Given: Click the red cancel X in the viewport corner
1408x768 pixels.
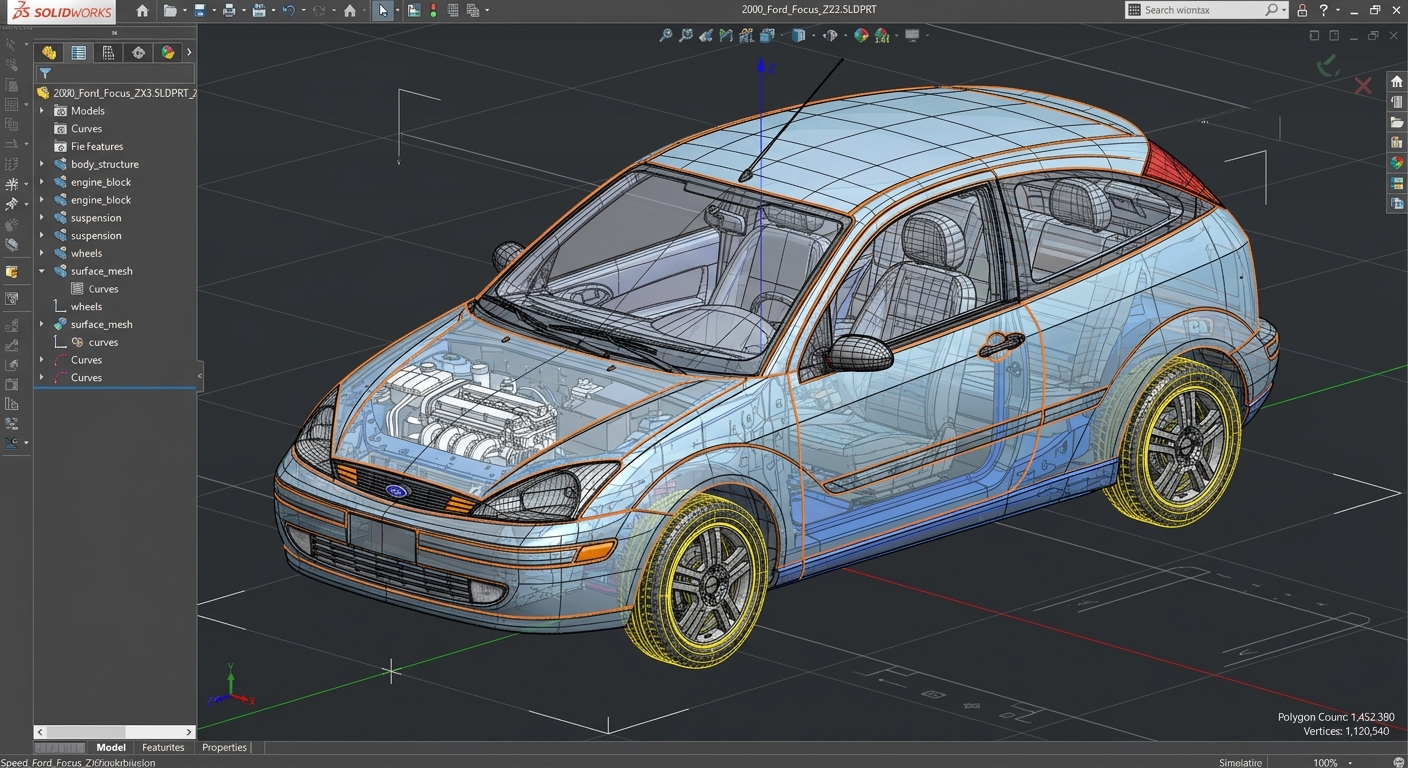Looking at the screenshot, I should pyautogui.click(x=1363, y=86).
